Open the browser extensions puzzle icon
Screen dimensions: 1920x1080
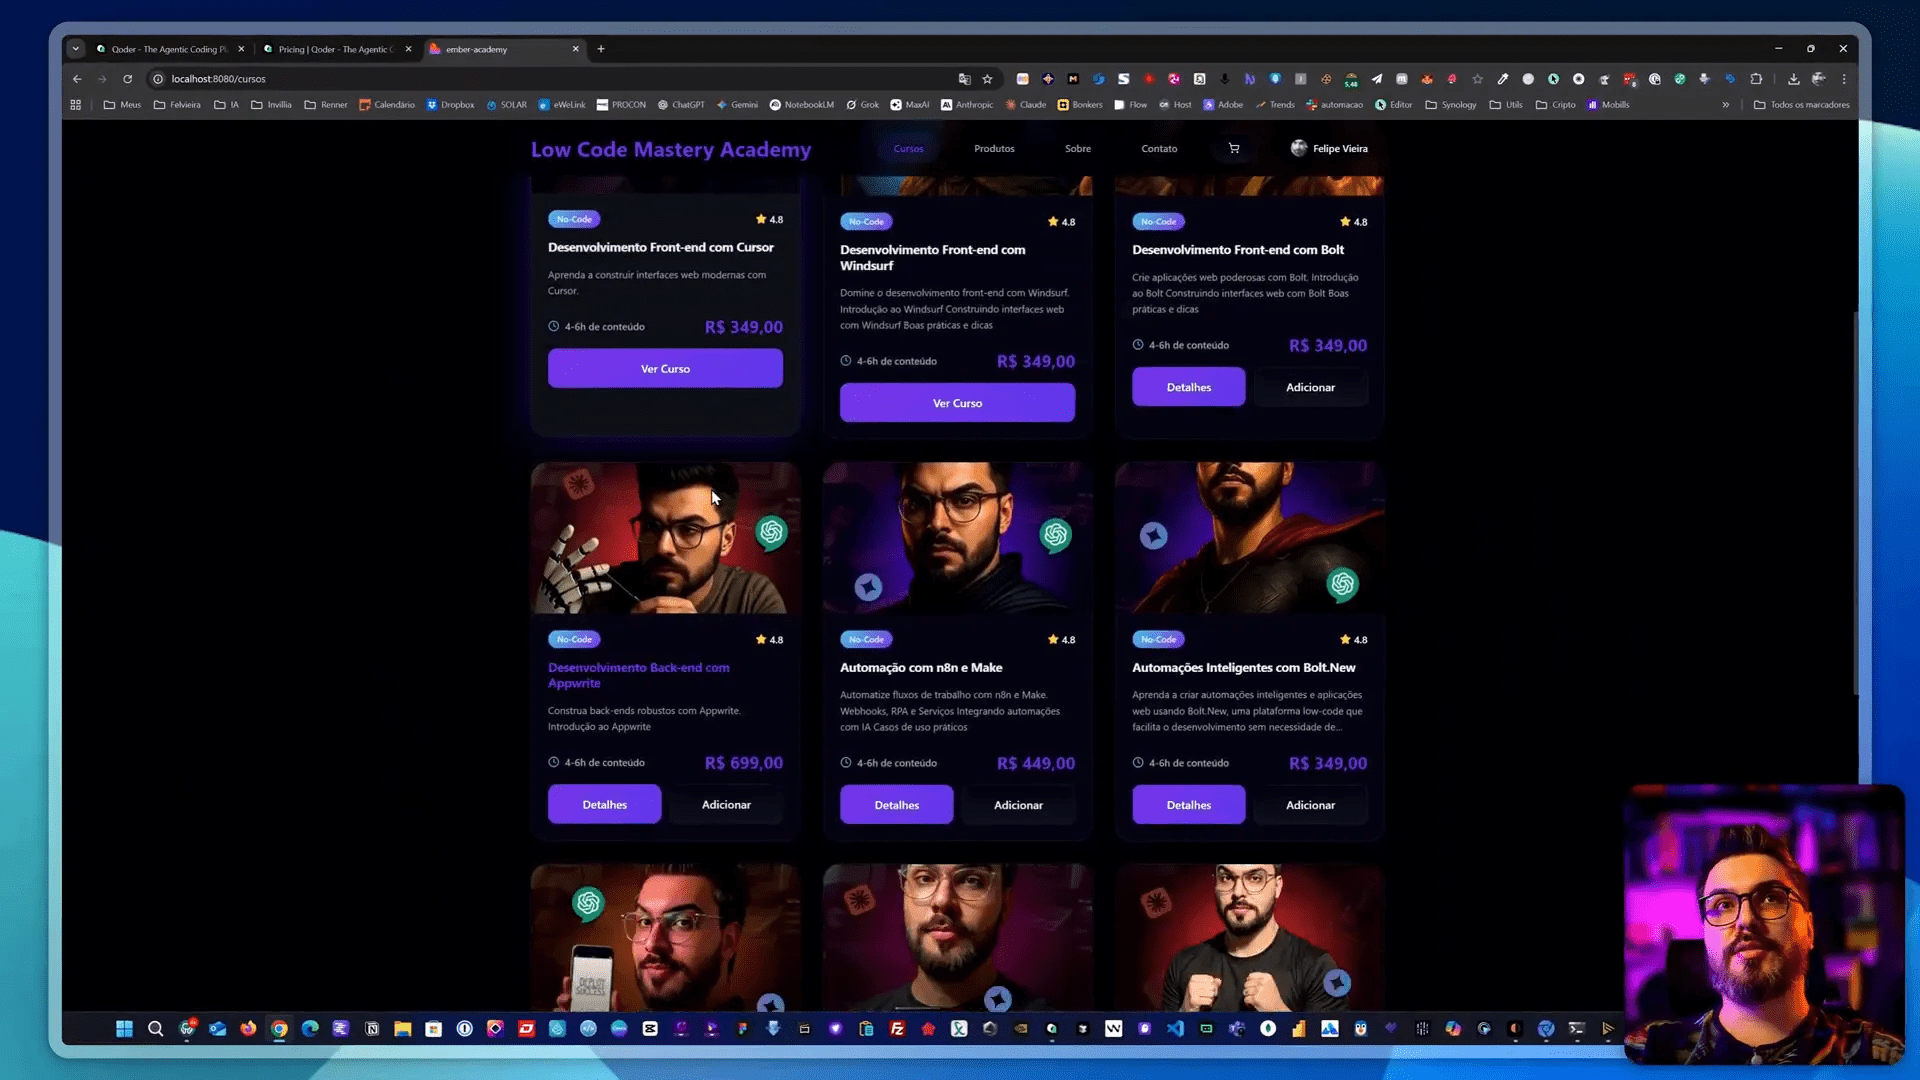(x=1756, y=79)
